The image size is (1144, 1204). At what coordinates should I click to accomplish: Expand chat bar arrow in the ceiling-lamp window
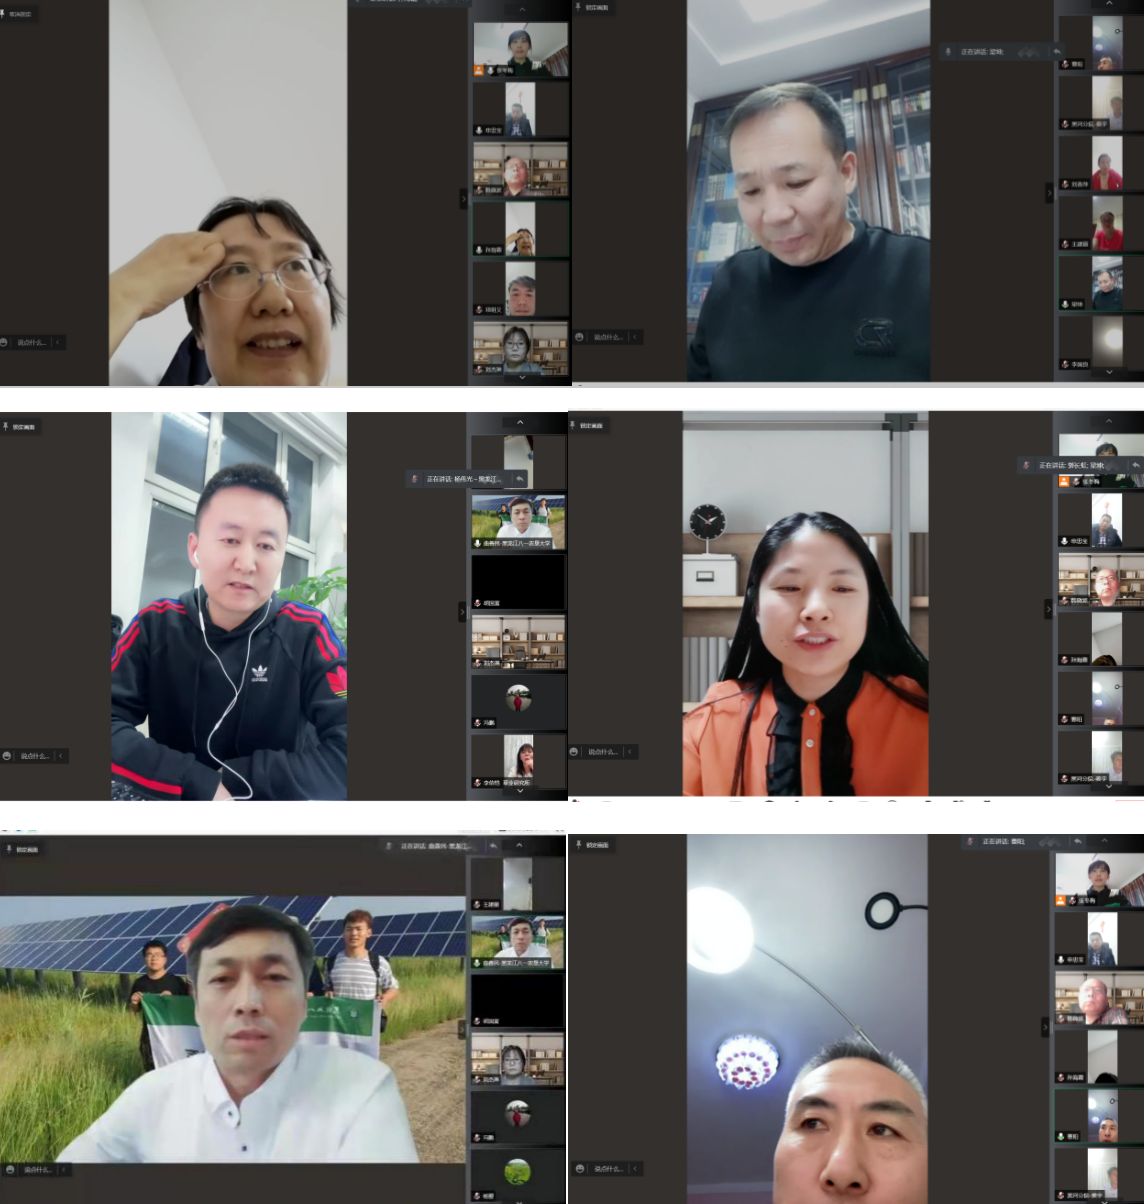click(x=634, y=1168)
